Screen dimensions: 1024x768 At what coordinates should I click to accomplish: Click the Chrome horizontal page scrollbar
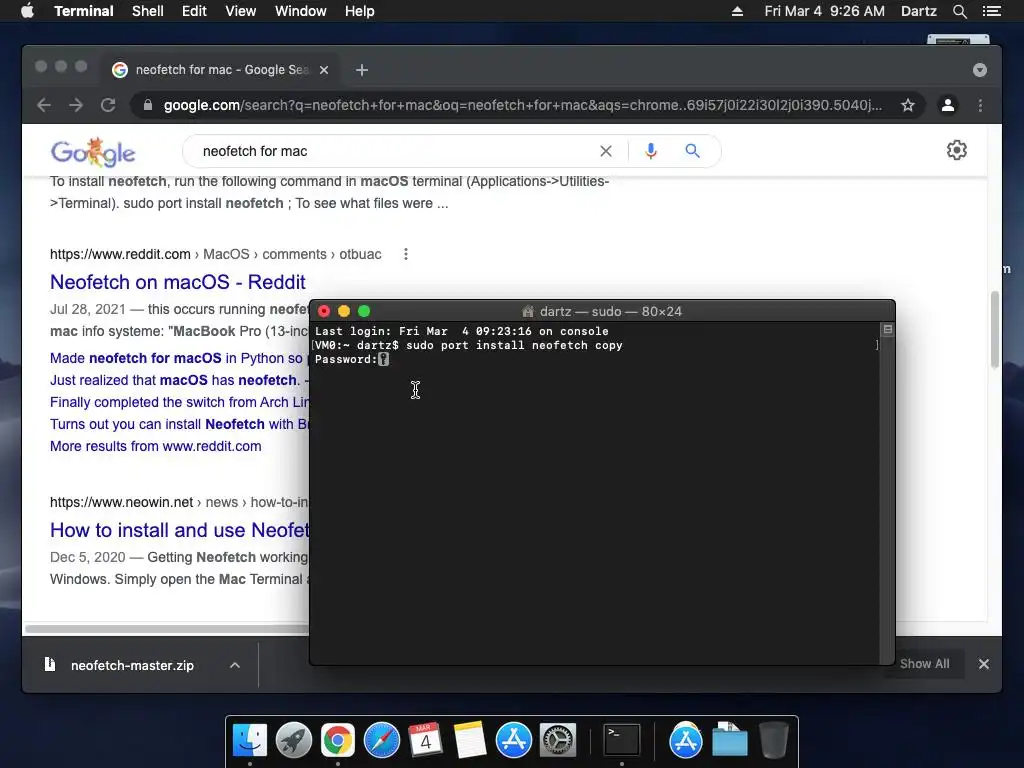click(x=167, y=629)
